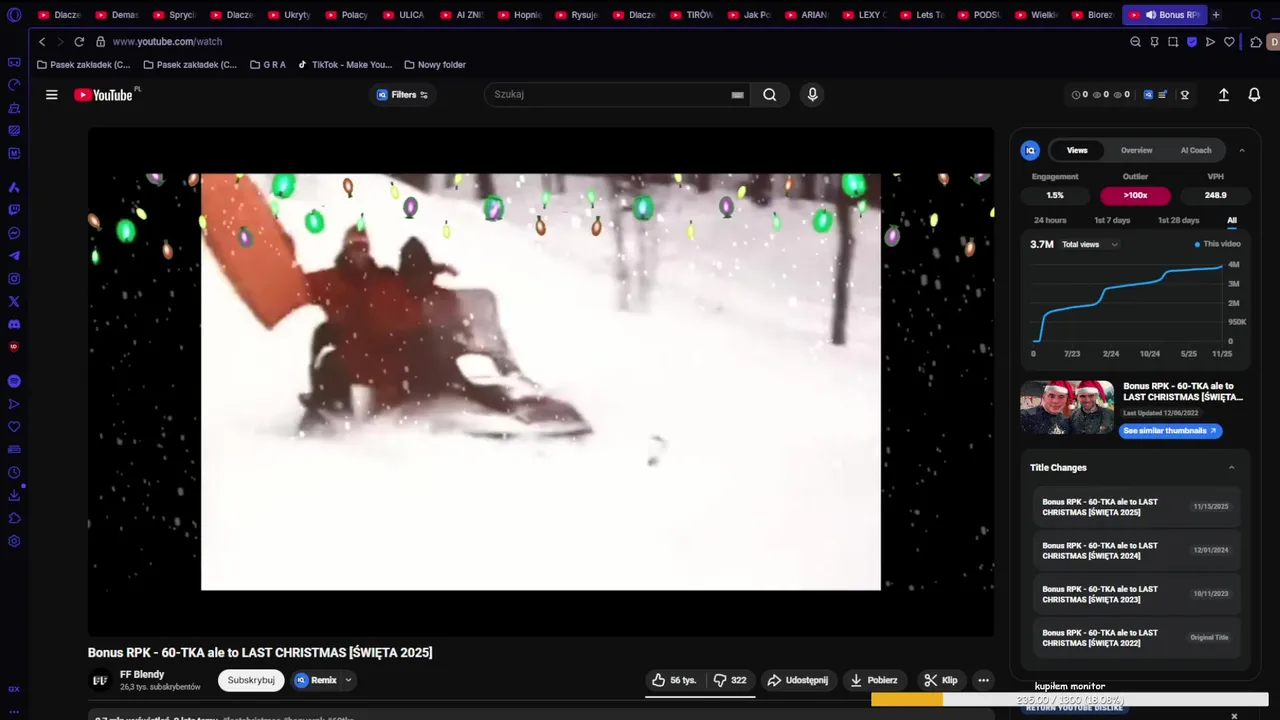Open YouTube notifications bell
1280x720 pixels.
point(1254,95)
